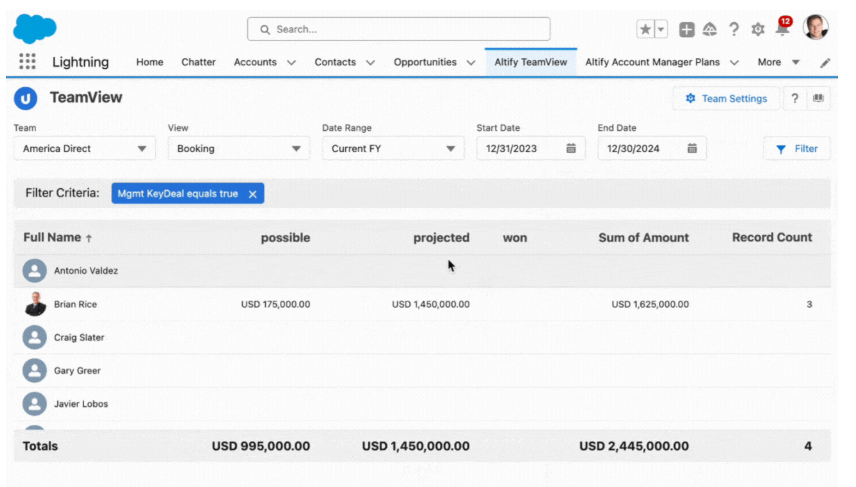The height and width of the screenshot is (487, 856).
Task: Open the Setup gear icon
Action: pyautogui.click(x=758, y=29)
